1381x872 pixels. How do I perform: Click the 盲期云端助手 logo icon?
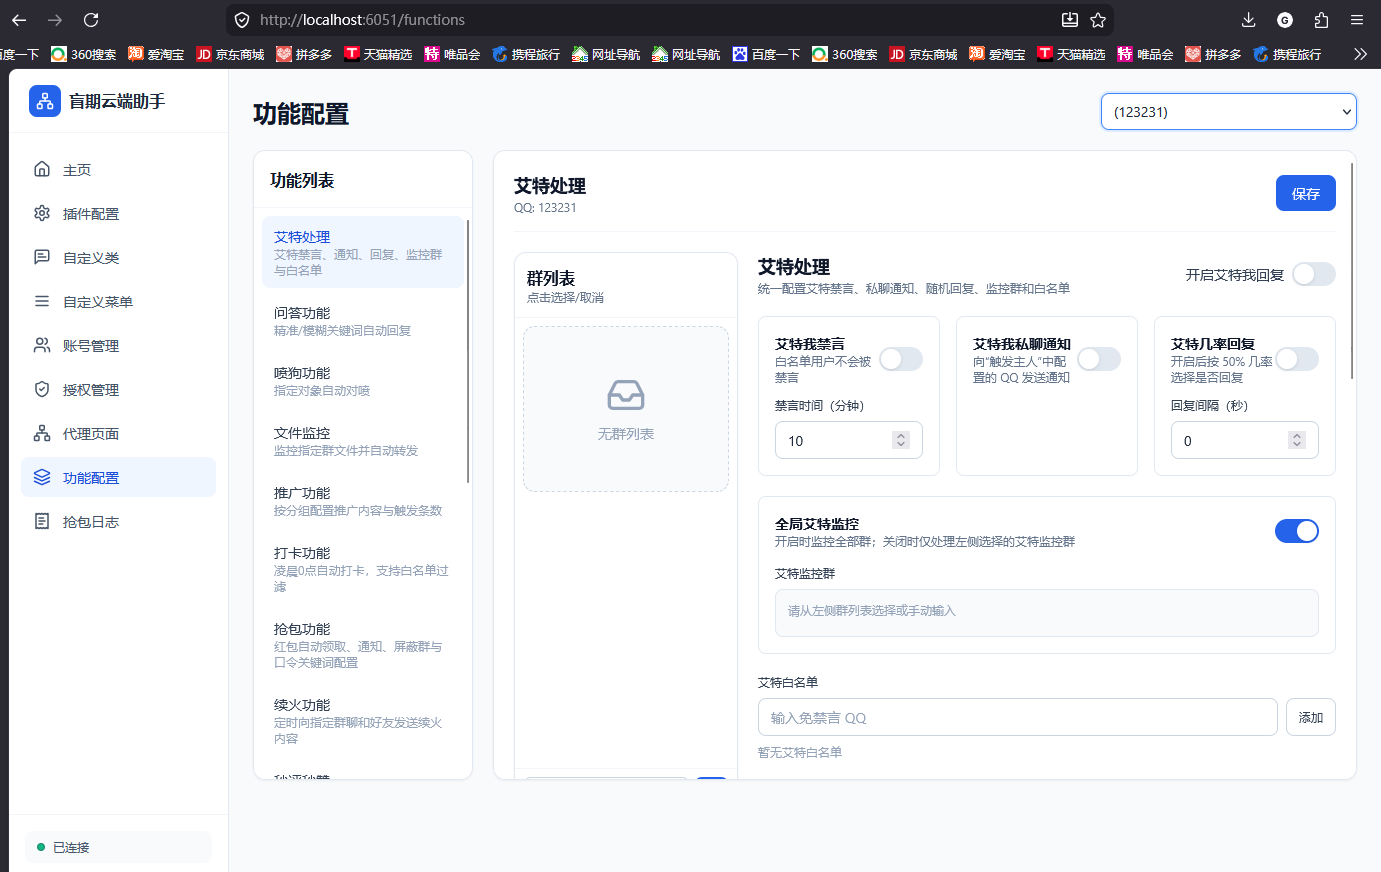(45, 101)
